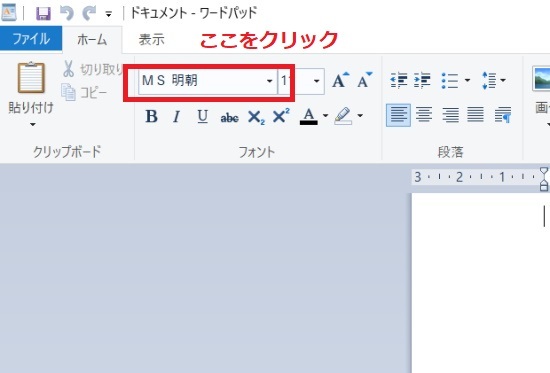Viewport: 550px width, 373px height.
Task: Toggle subscript X₂ formatting
Action: tap(256, 117)
